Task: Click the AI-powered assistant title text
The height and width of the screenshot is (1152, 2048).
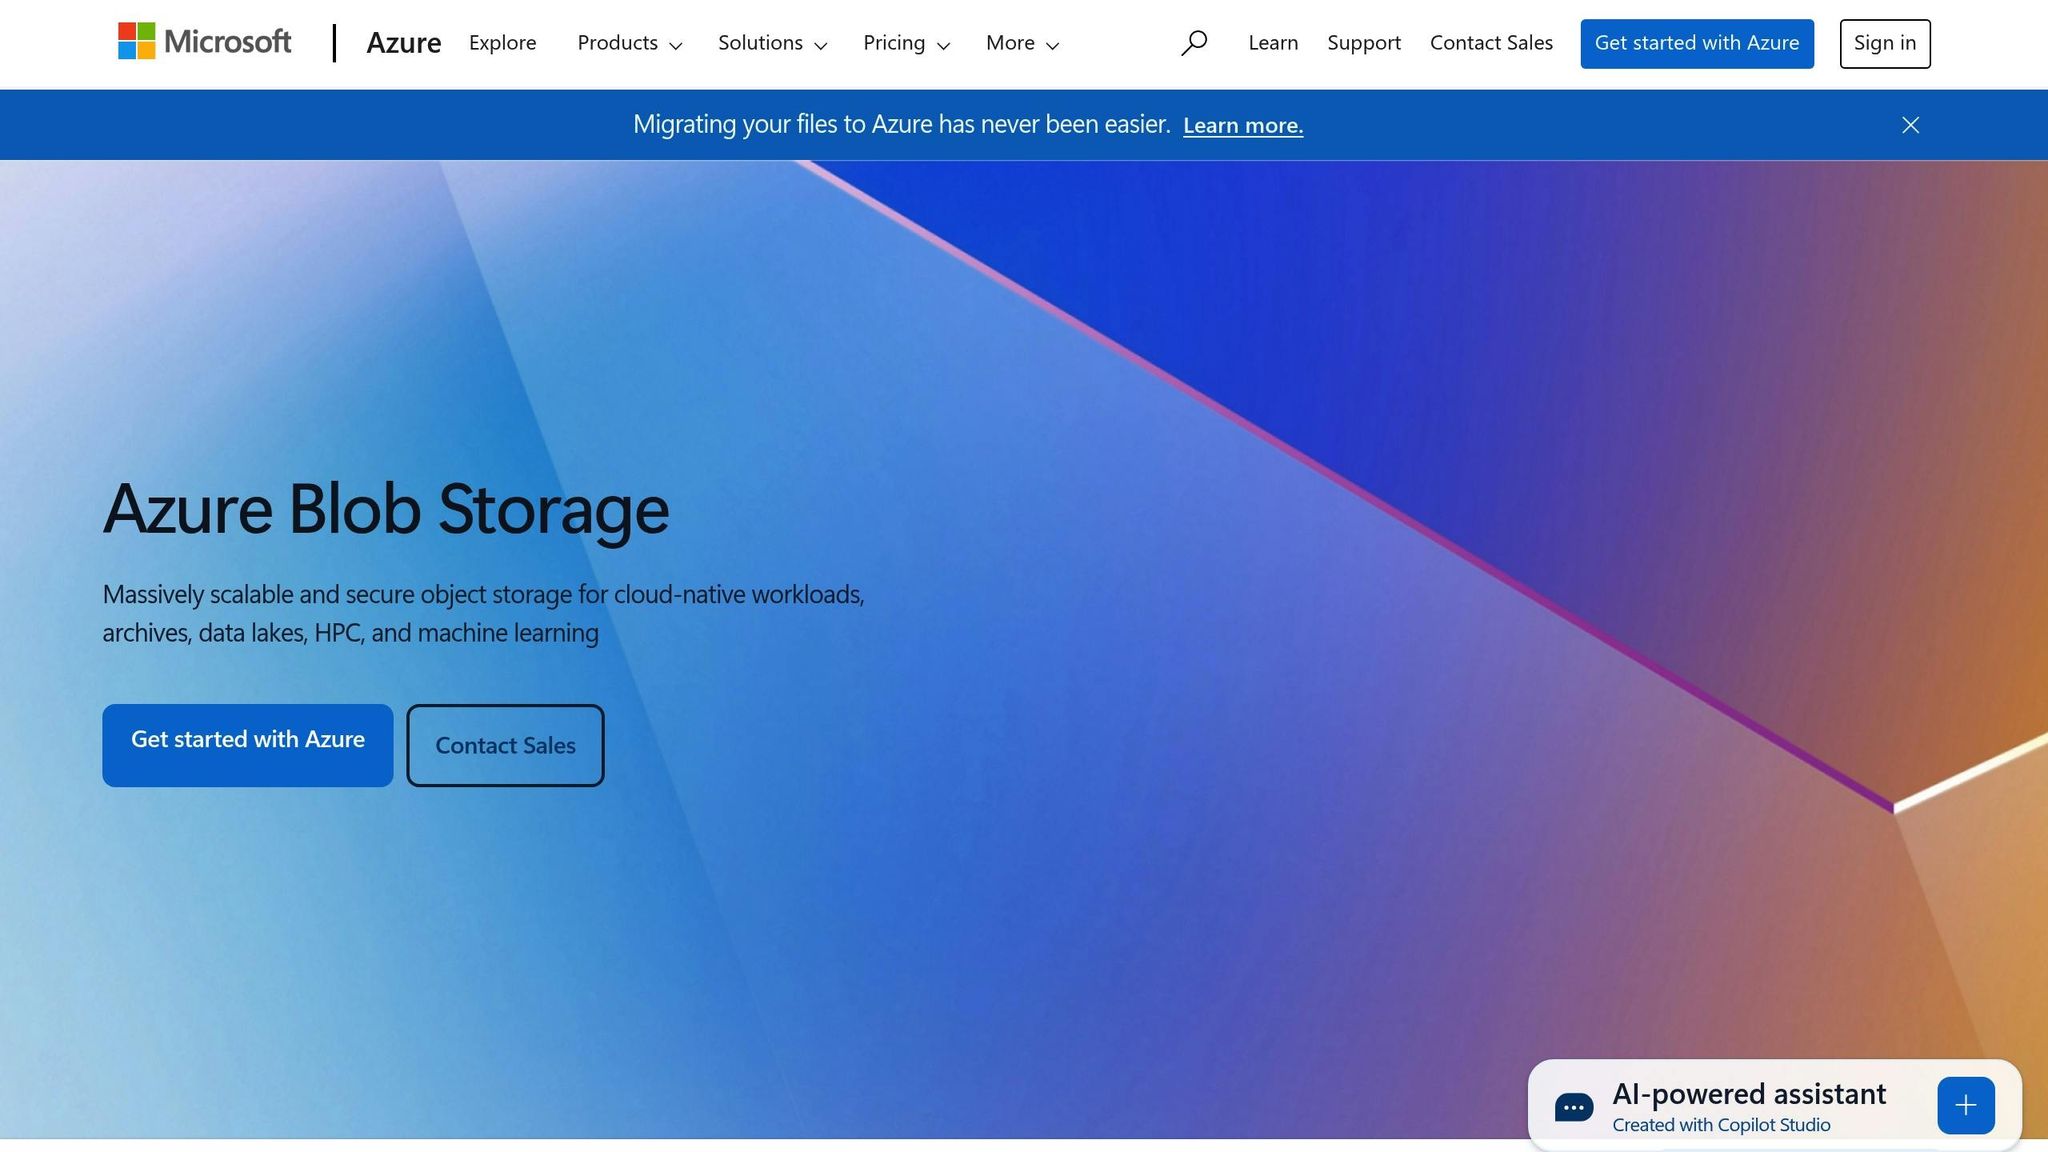Action: tap(1749, 1094)
